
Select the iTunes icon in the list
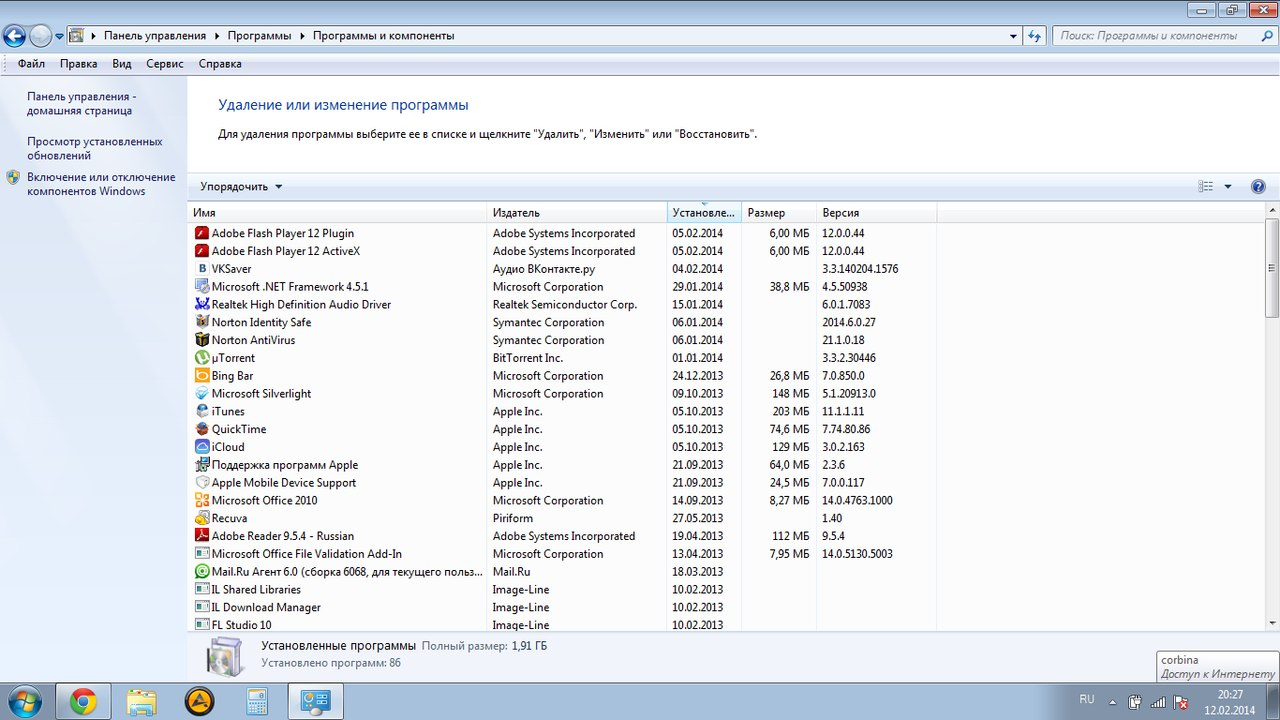[x=202, y=411]
